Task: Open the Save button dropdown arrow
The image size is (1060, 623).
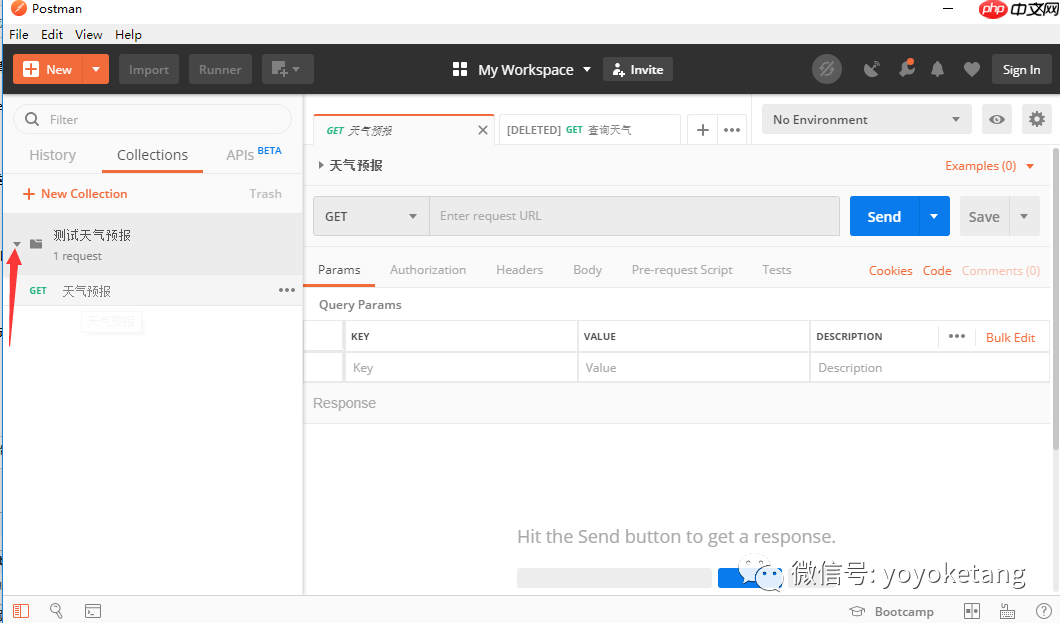Action: (1024, 216)
